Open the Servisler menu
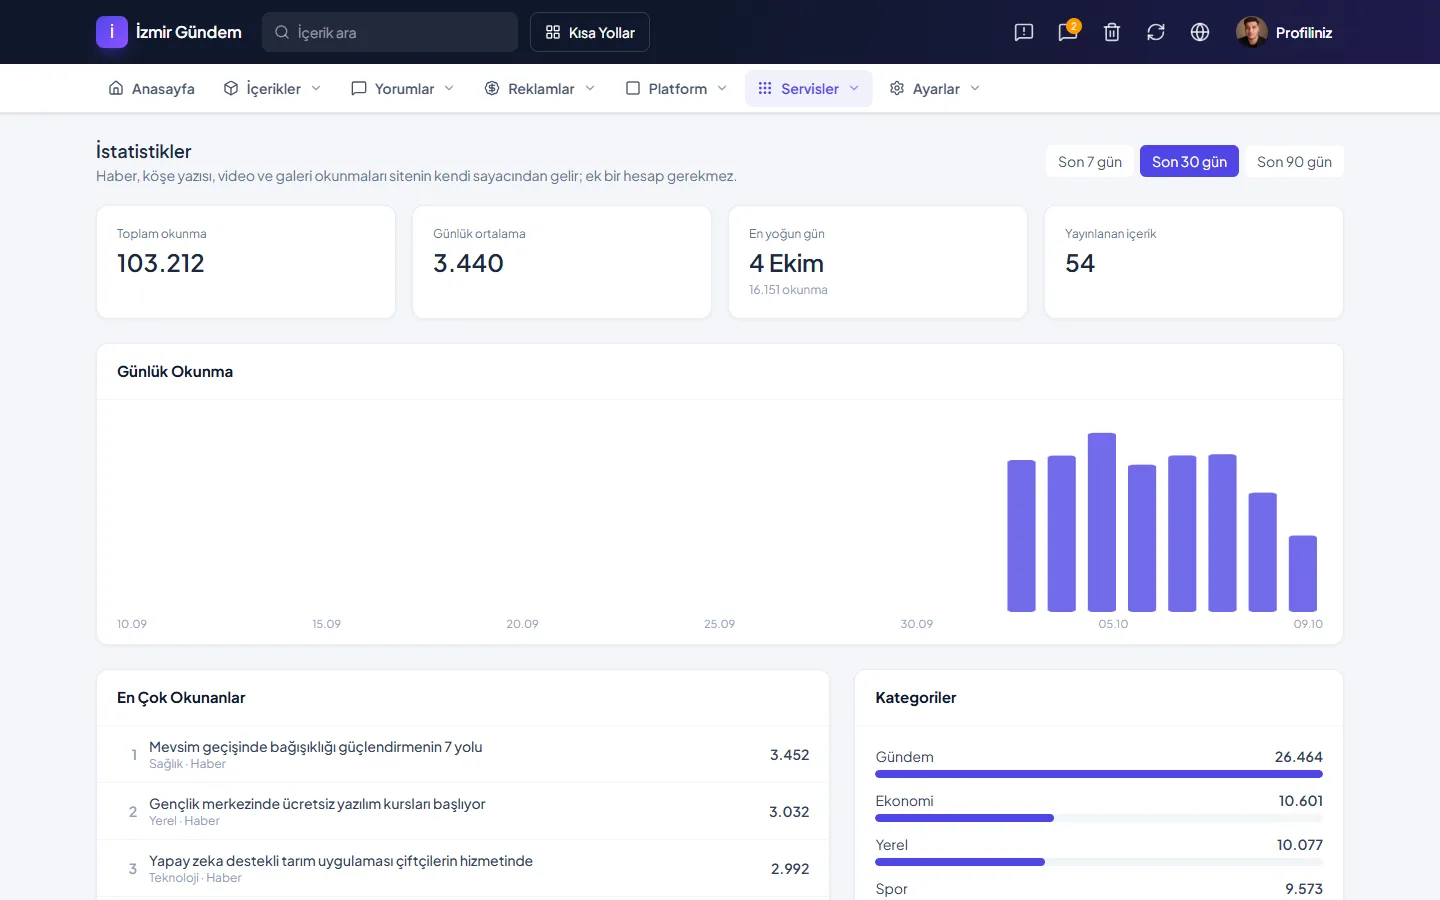 tap(809, 88)
